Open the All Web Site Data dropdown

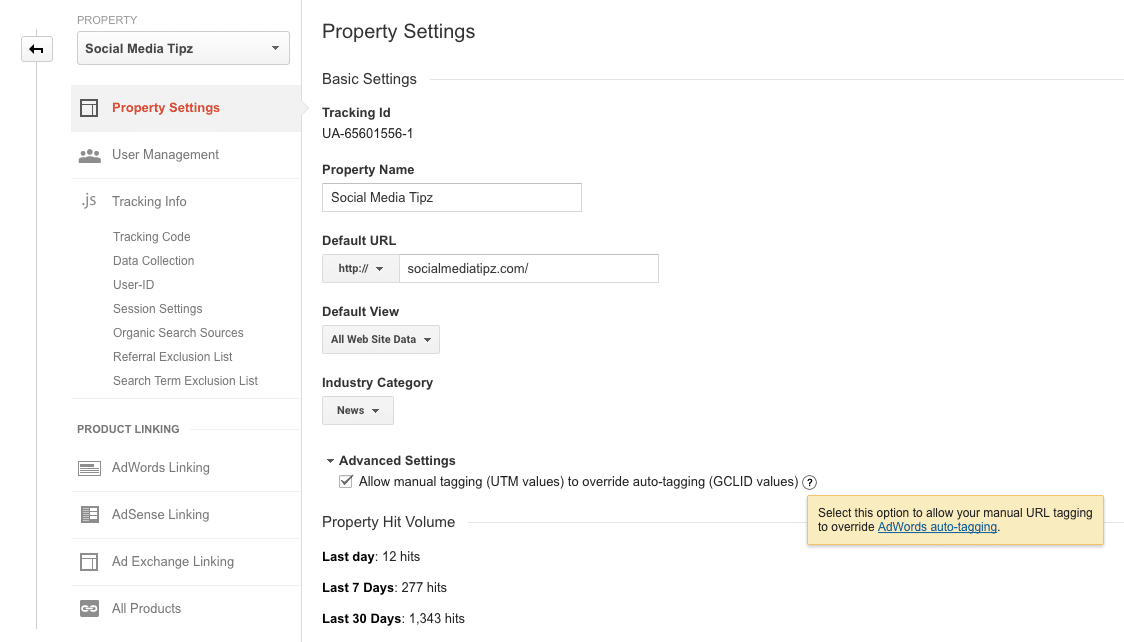[x=381, y=340]
